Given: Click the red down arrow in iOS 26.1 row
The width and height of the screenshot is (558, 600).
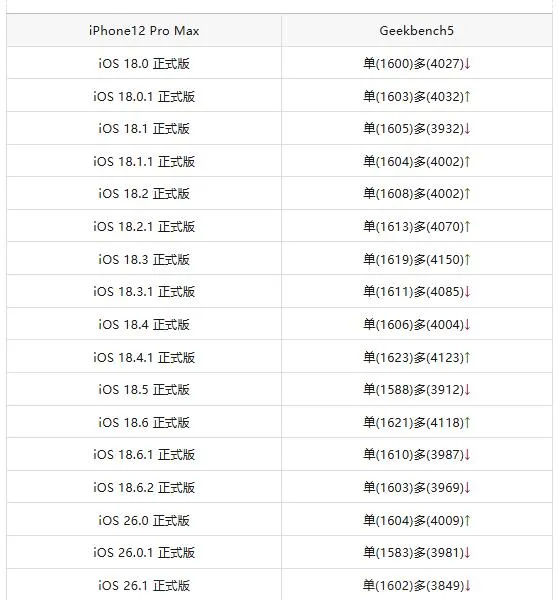Looking at the screenshot, I should click(467, 585).
